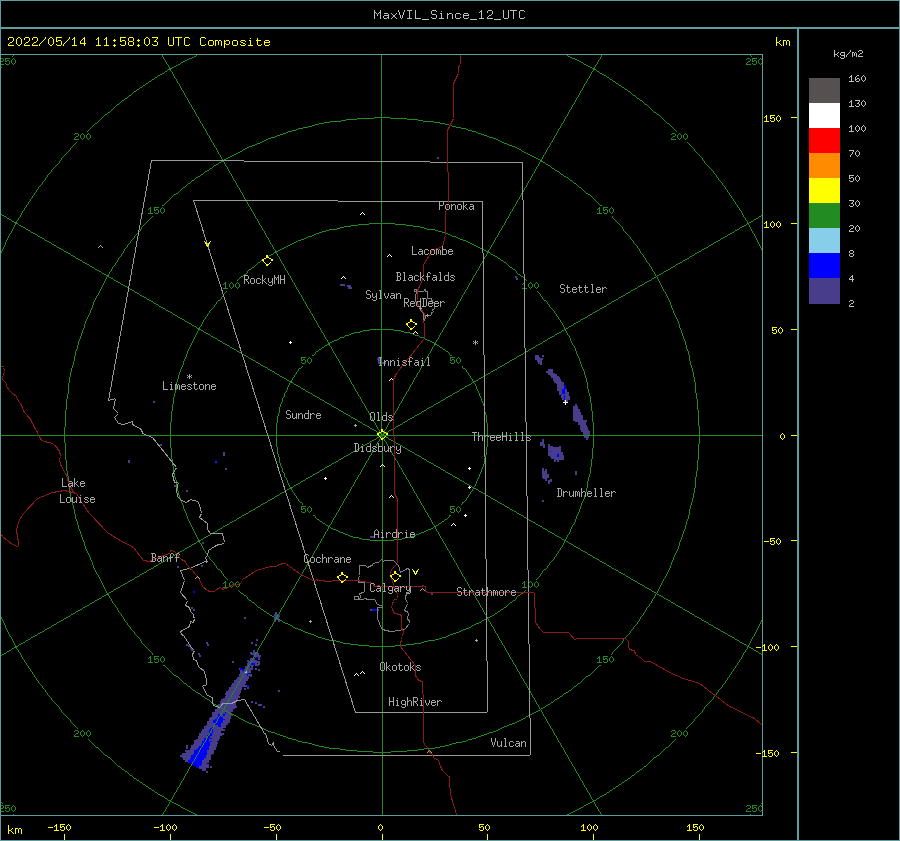Click the 2022/05/14 11:58:03 UTC Composite timestamp
Screen dimensions: 900x841
tap(138, 42)
